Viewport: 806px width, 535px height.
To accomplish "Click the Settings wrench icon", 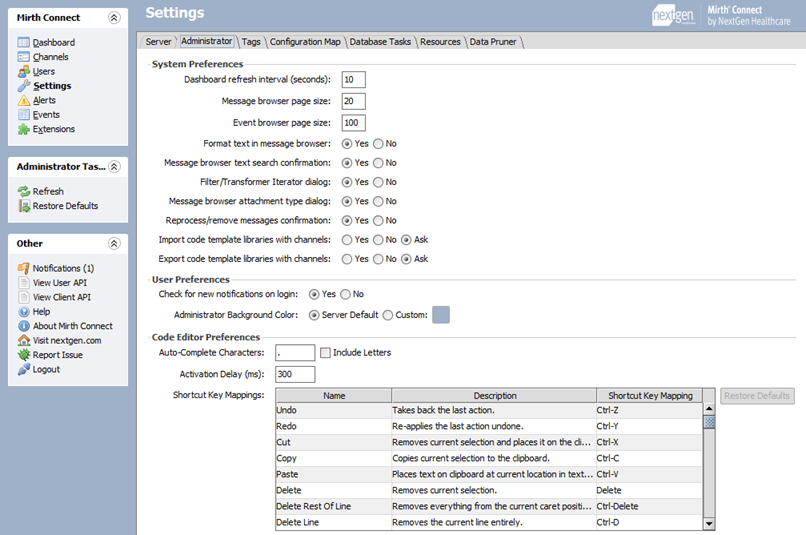I will pos(24,86).
